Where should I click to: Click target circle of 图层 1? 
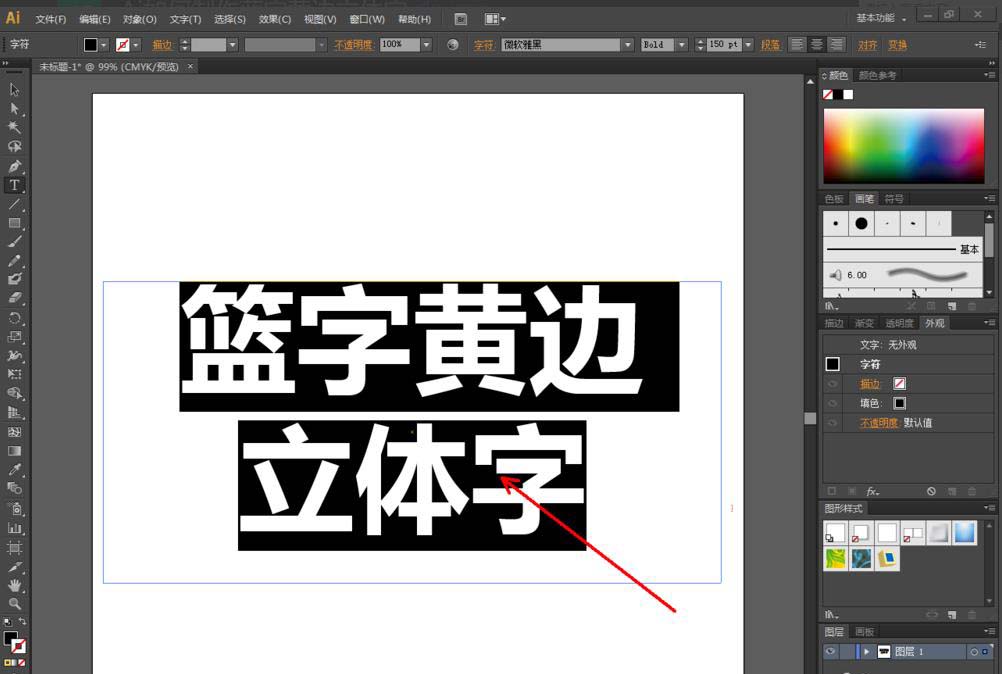tap(974, 652)
